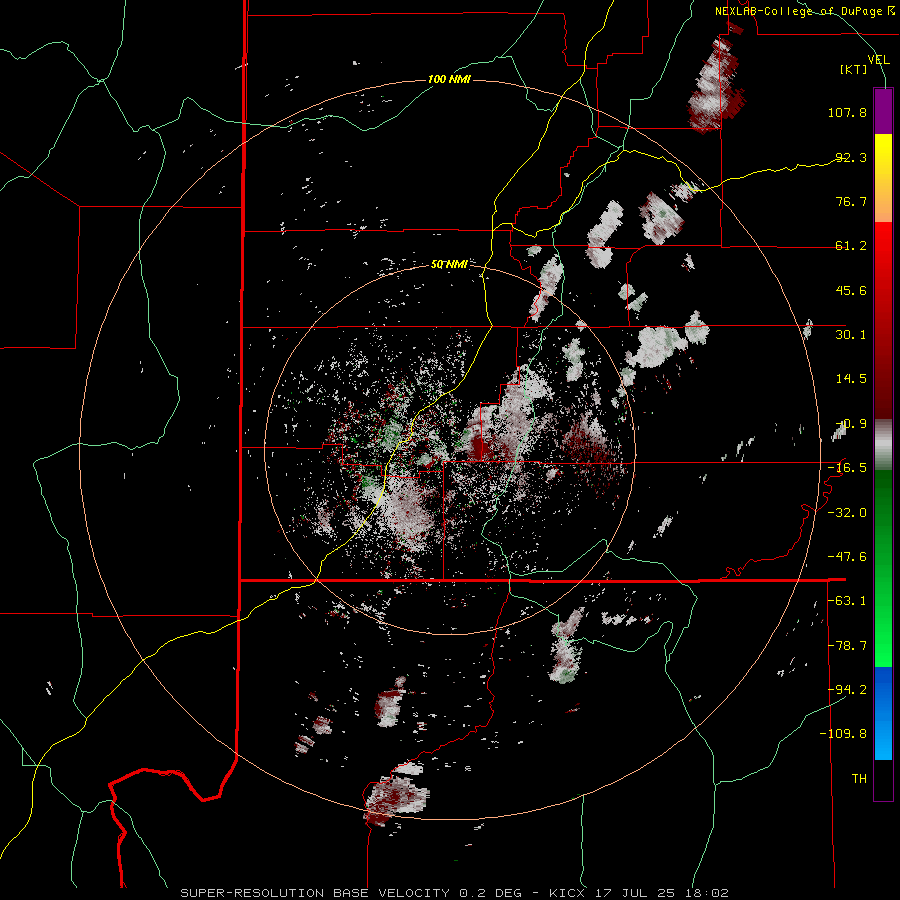The height and width of the screenshot is (900, 900).
Task: Click the KICX station identifier
Action: tap(567, 893)
